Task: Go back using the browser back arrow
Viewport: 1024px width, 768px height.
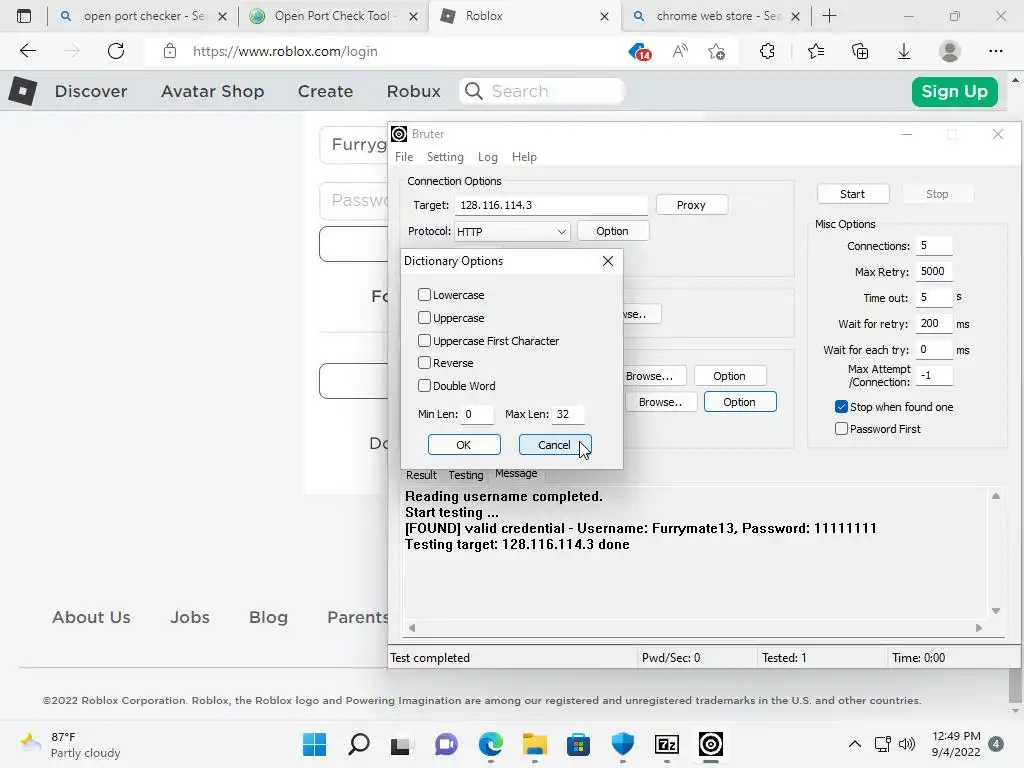Action: point(27,51)
